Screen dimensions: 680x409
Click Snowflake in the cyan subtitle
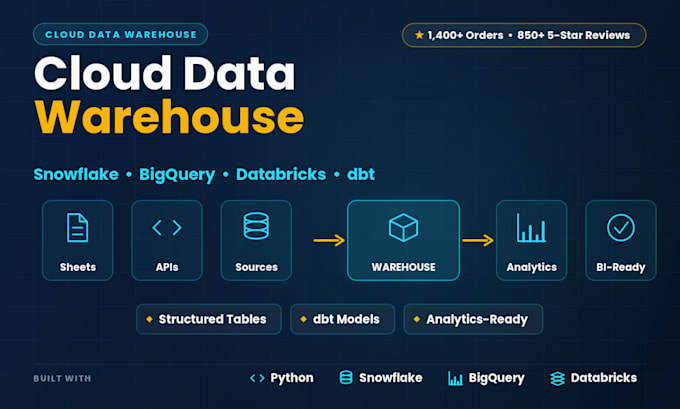(x=76, y=174)
